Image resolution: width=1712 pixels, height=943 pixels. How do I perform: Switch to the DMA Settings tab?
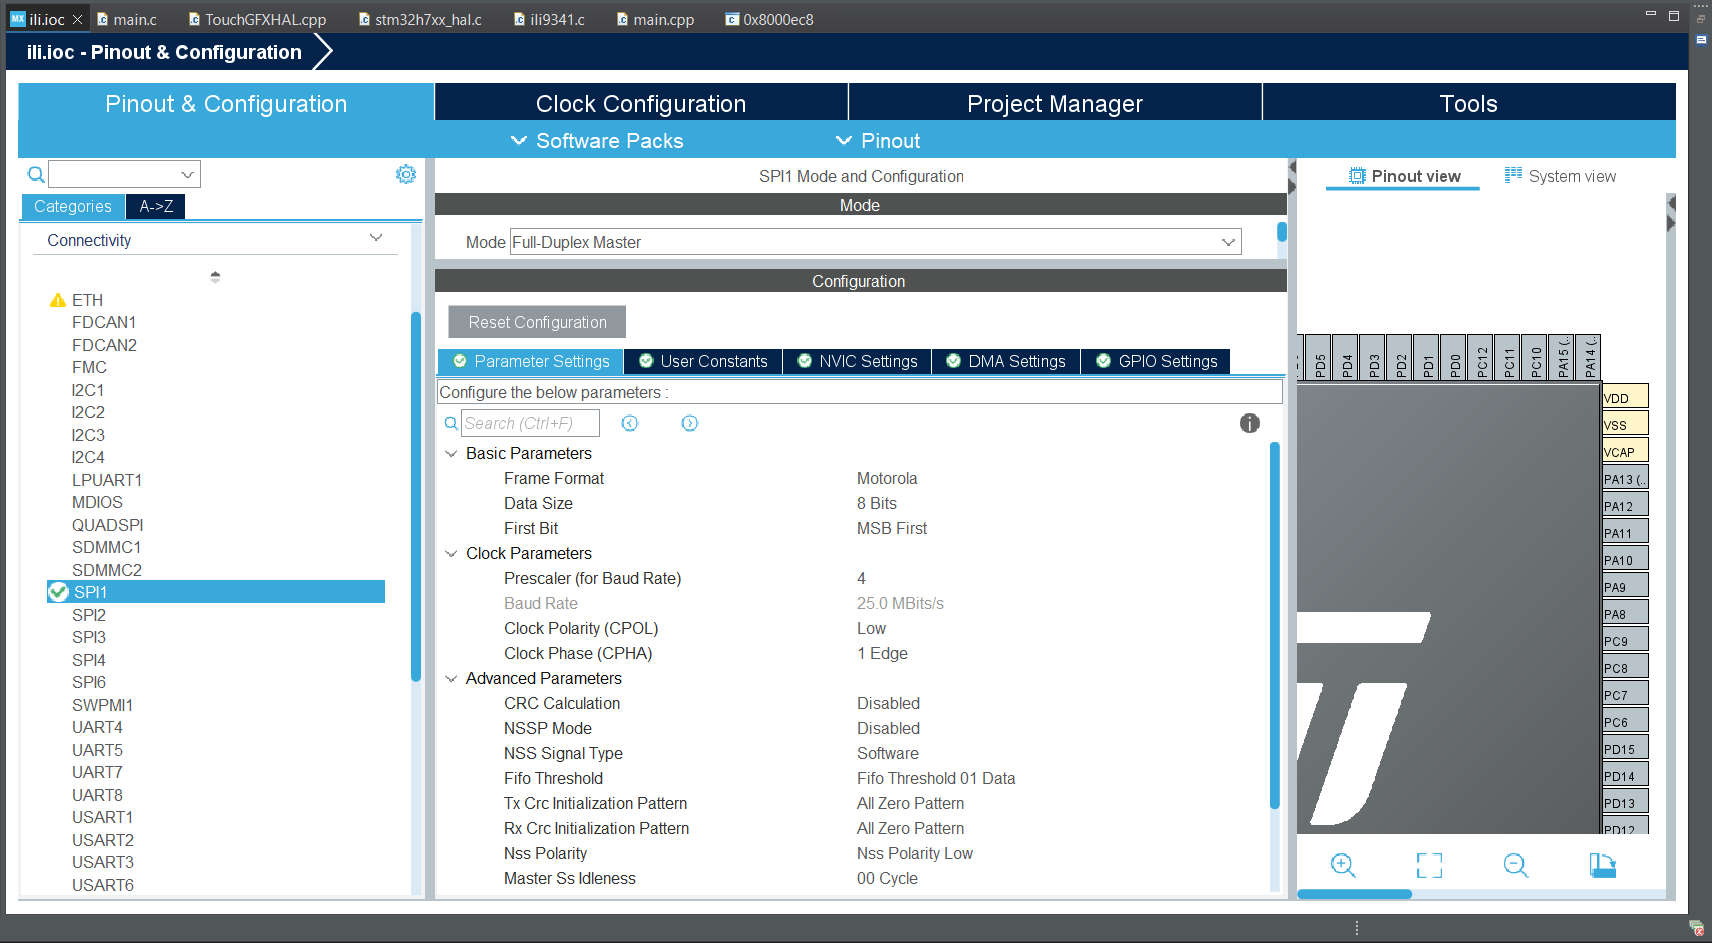click(1006, 361)
